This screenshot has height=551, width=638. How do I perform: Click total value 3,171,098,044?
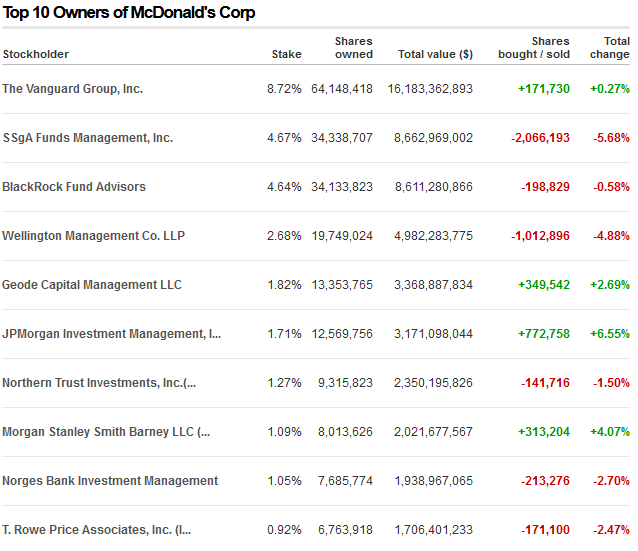[433, 334]
